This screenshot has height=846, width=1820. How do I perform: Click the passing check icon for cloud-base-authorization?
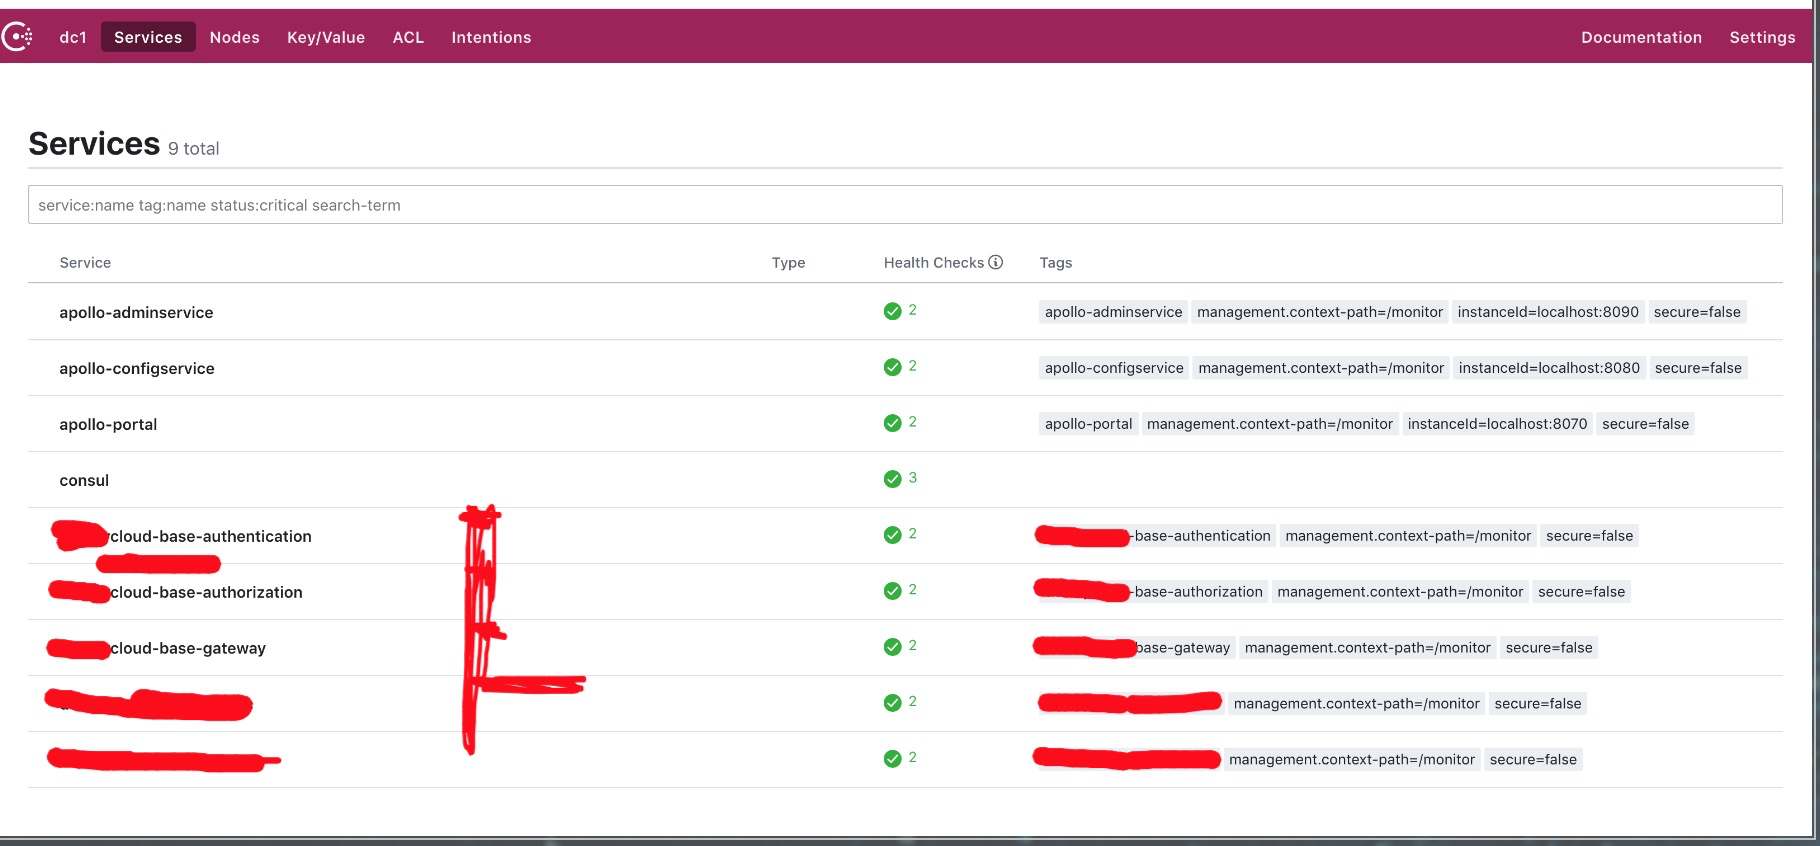(x=893, y=591)
